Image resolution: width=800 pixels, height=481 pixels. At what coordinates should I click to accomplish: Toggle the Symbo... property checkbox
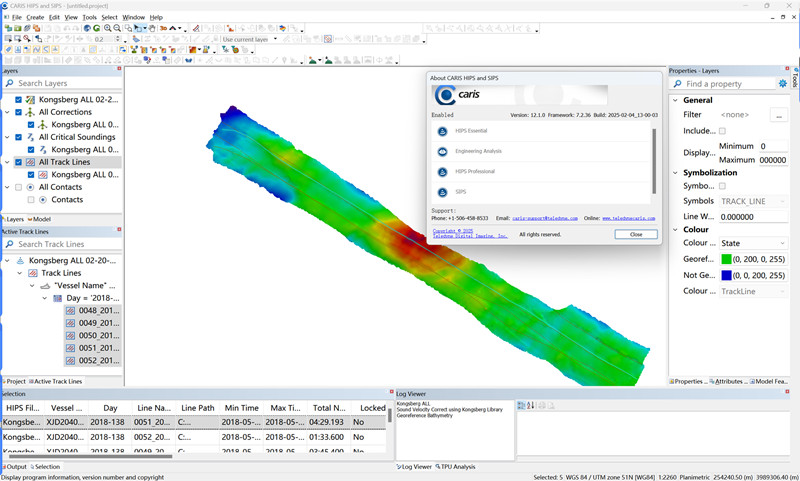[722, 186]
